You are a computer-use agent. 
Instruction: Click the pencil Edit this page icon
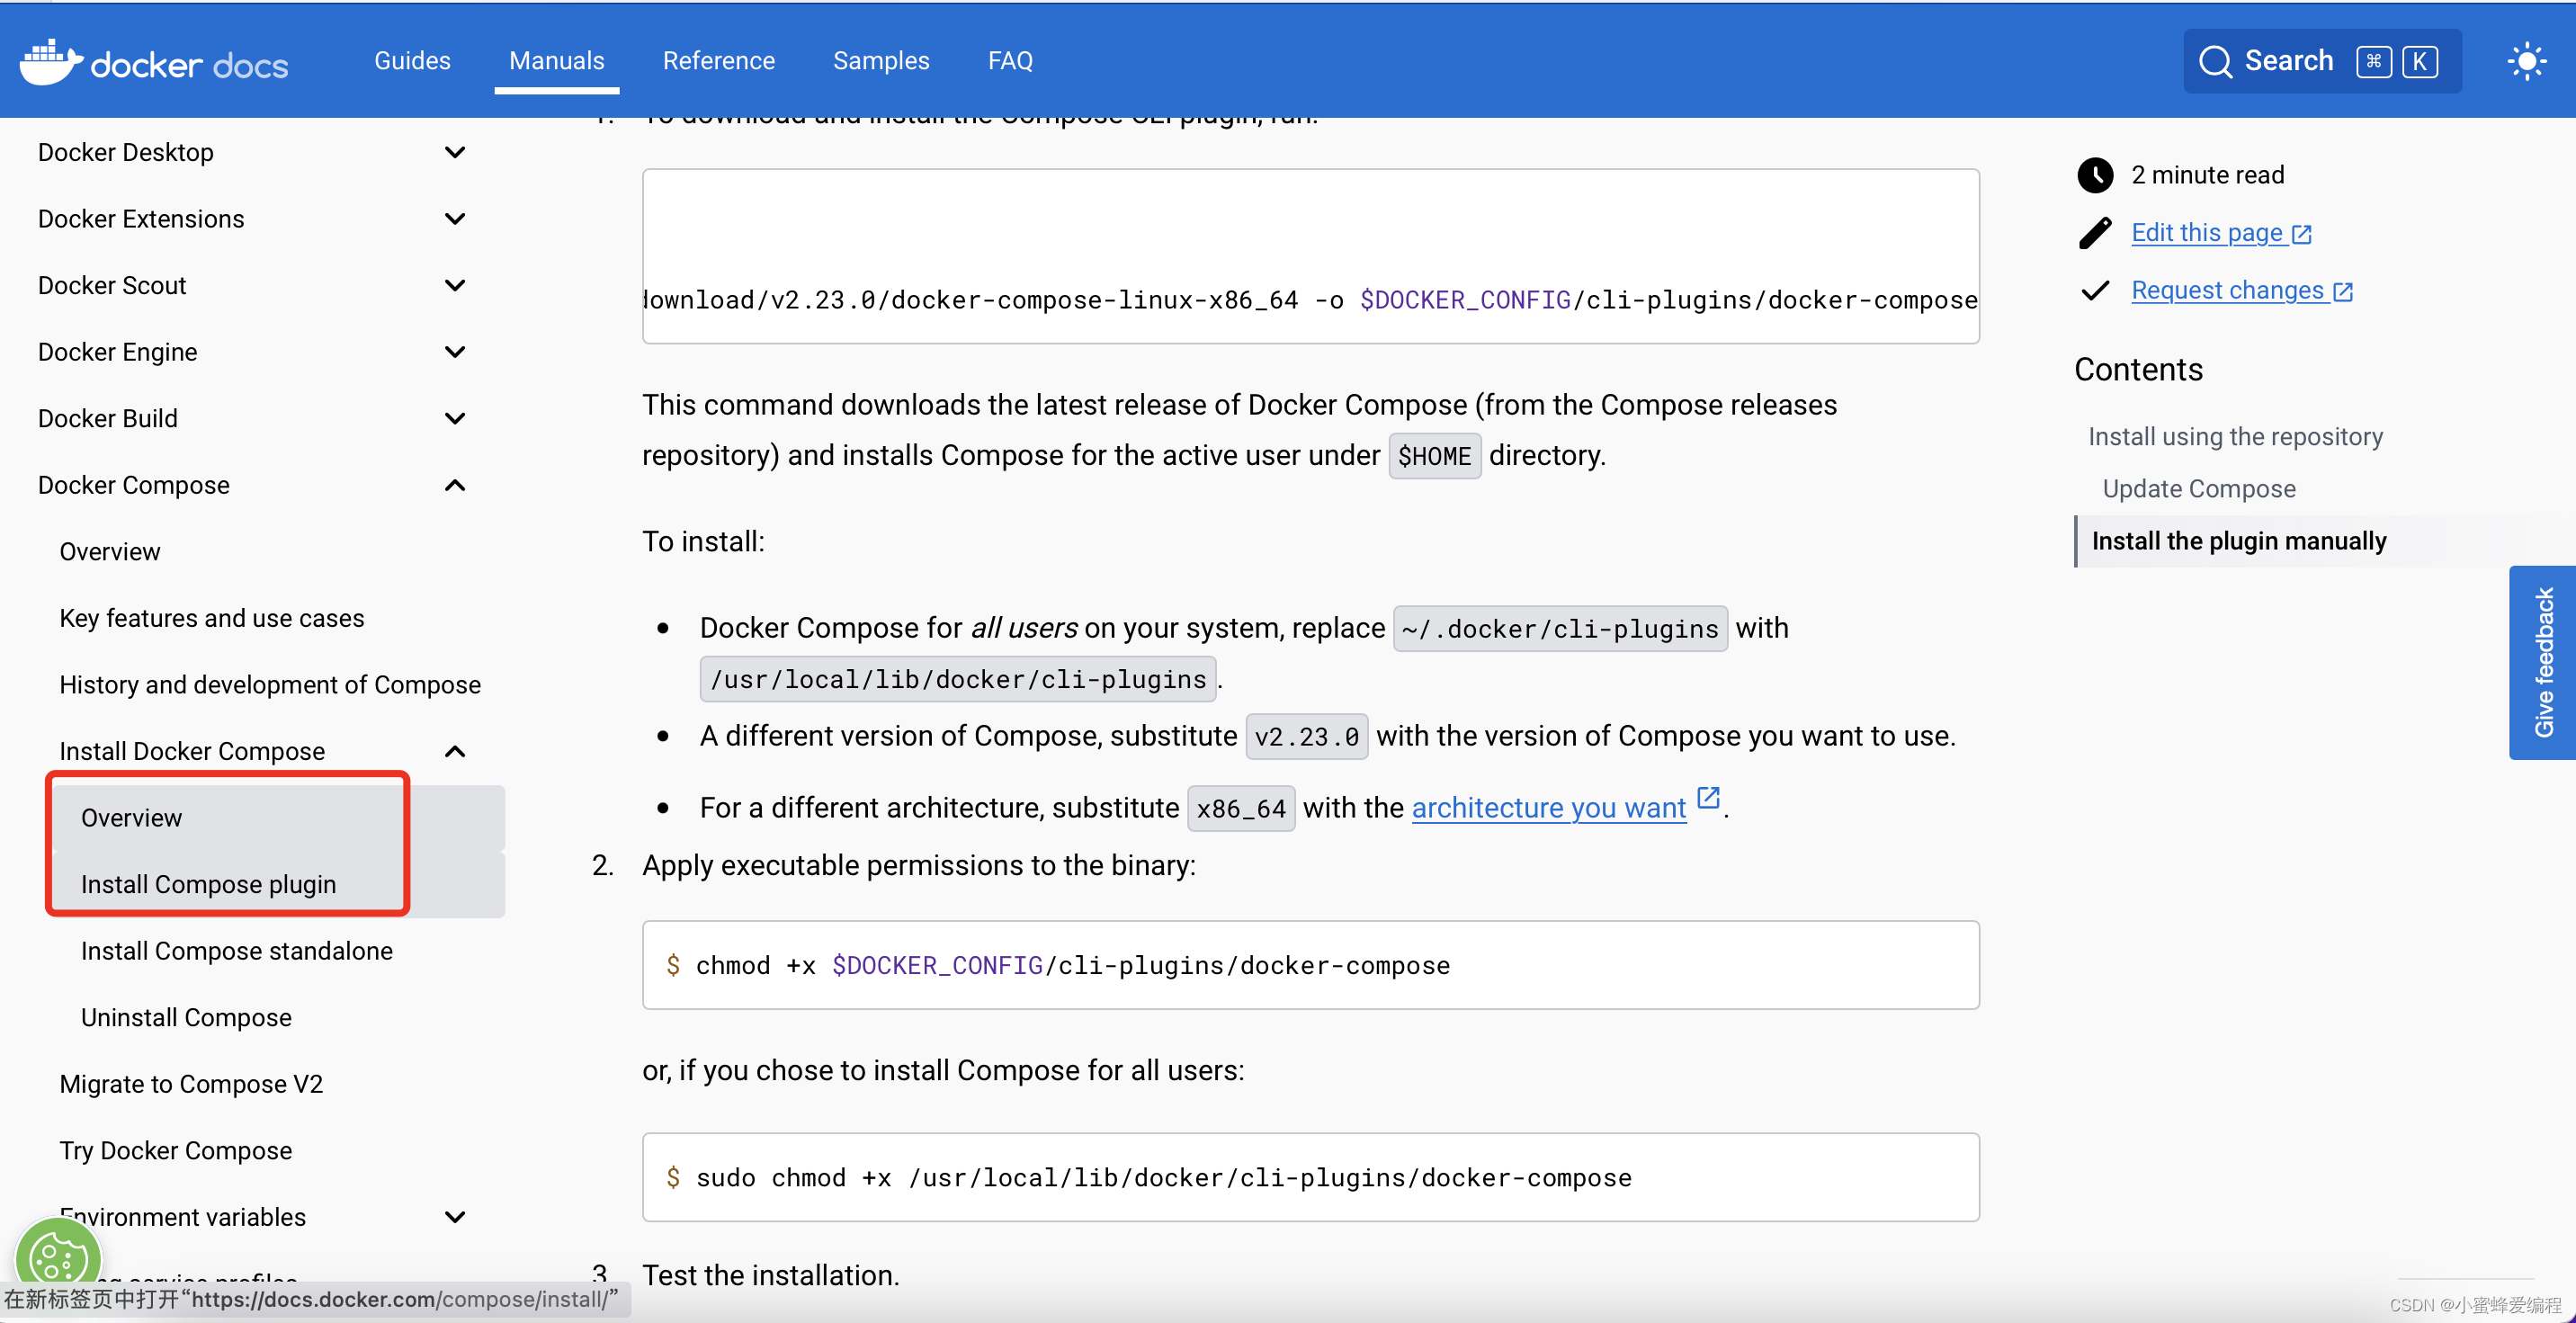click(2094, 231)
